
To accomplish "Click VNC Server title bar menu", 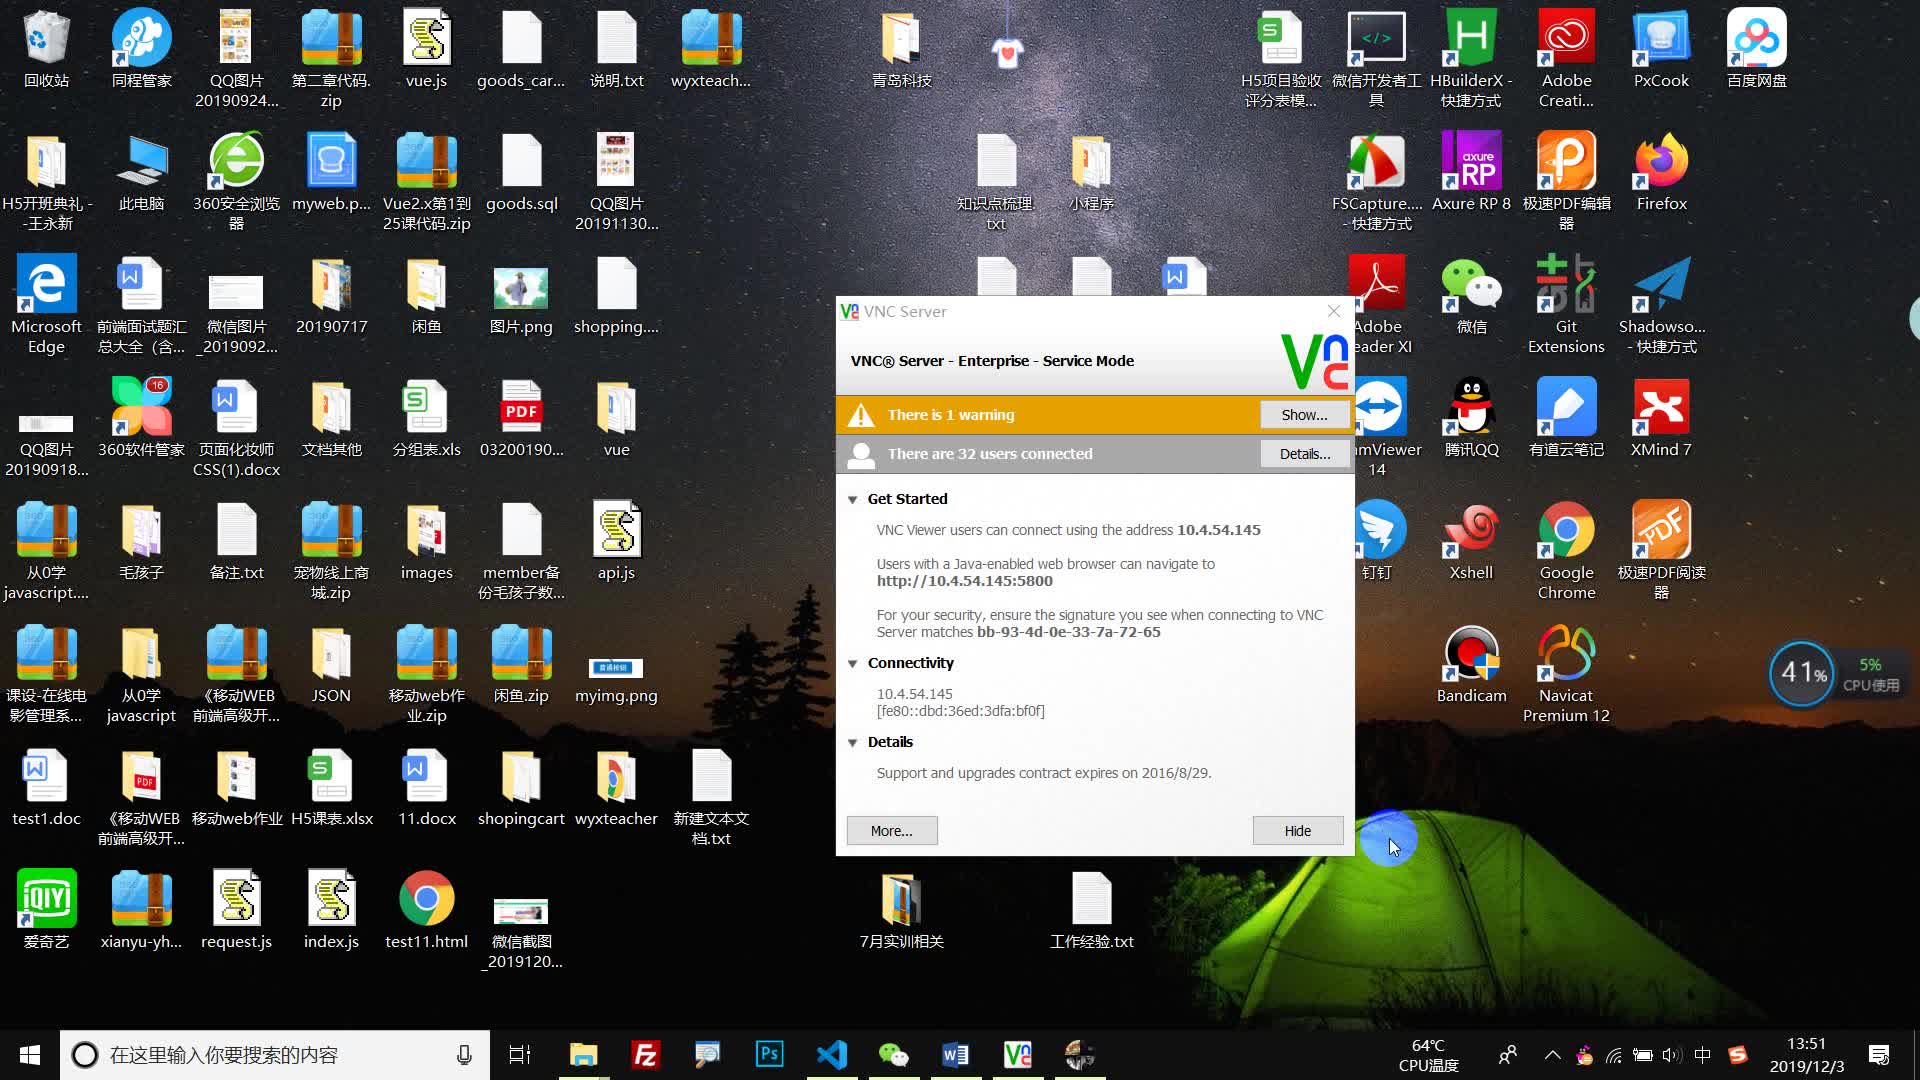I will tap(852, 311).
